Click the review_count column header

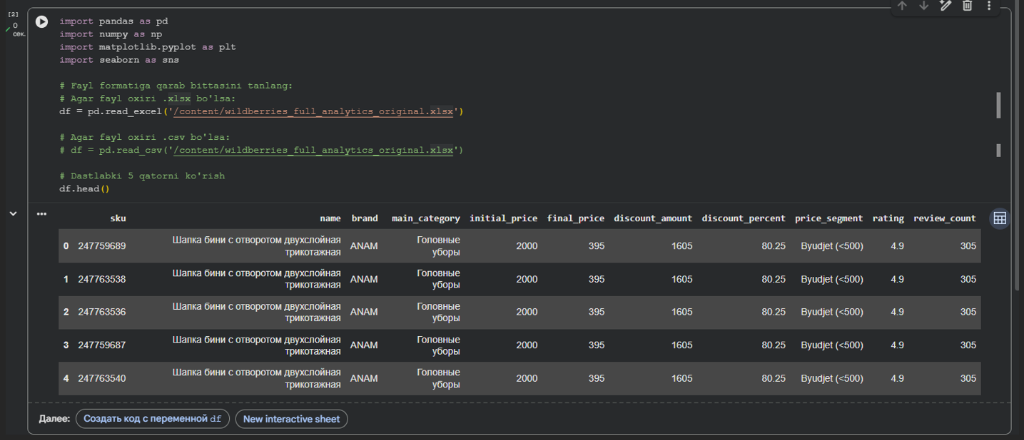point(944,219)
